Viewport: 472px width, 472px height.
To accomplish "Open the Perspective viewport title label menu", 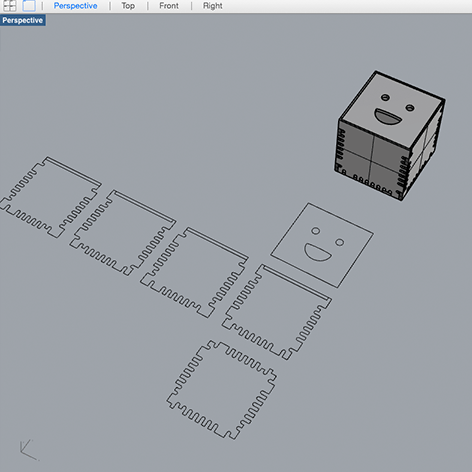I will pyautogui.click(x=23, y=20).
